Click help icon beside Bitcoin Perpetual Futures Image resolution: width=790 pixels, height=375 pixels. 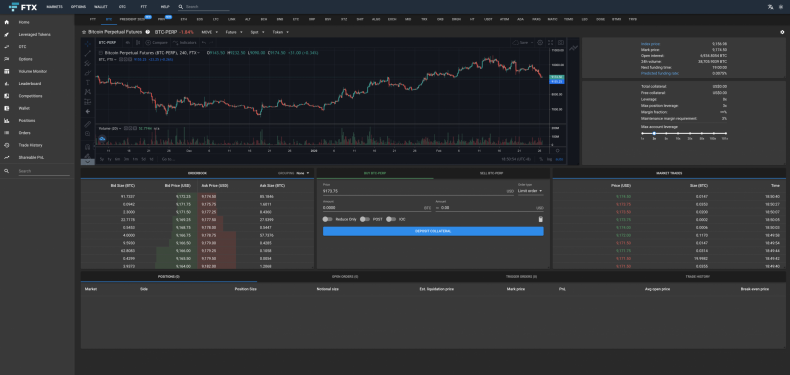coord(148,32)
